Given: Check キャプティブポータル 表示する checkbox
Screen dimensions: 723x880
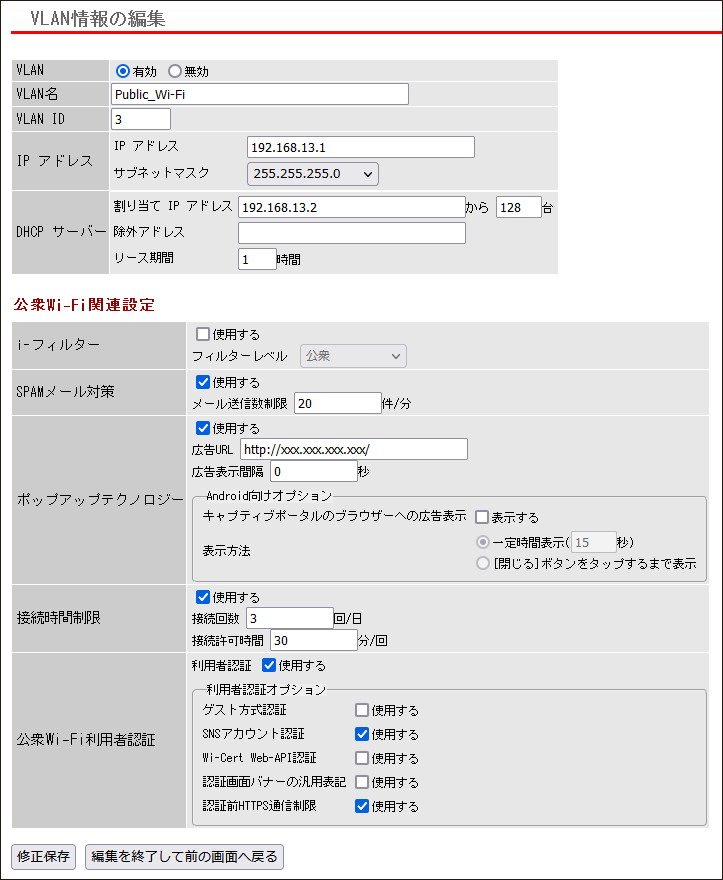Looking at the screenshot, I should click(482, 517).
